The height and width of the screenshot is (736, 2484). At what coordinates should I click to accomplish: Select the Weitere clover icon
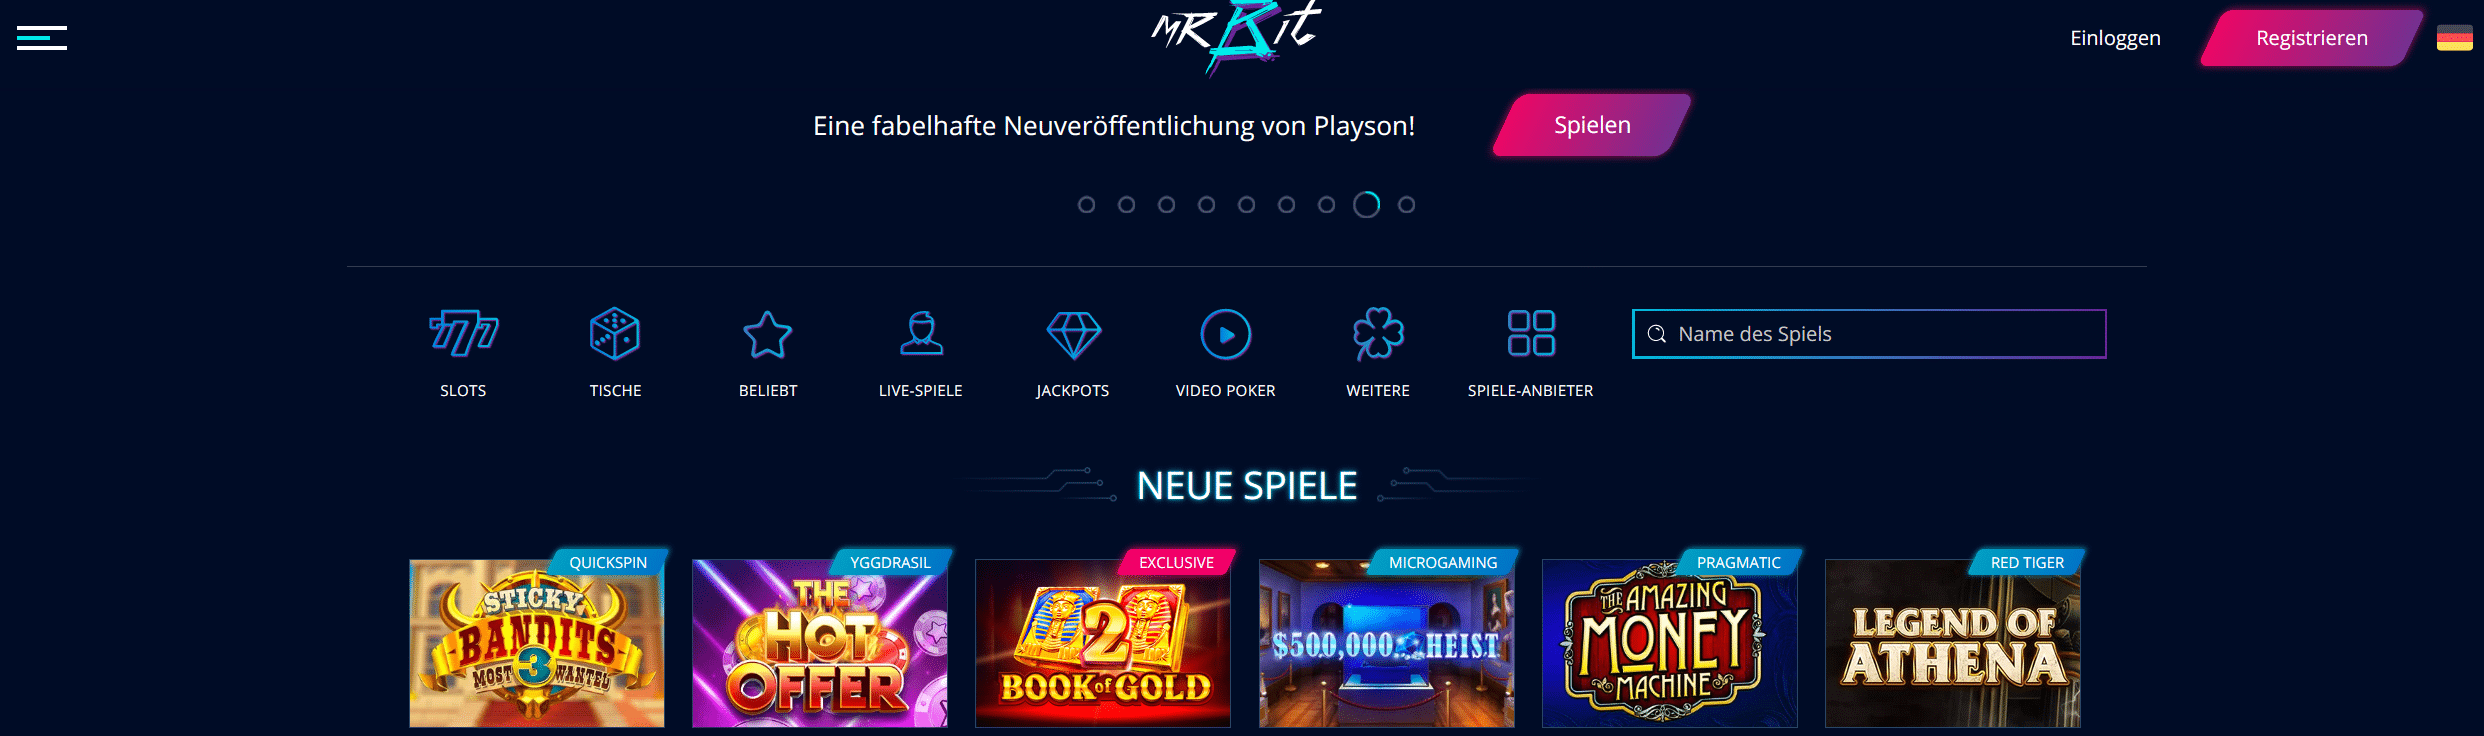pos(1378,334)
